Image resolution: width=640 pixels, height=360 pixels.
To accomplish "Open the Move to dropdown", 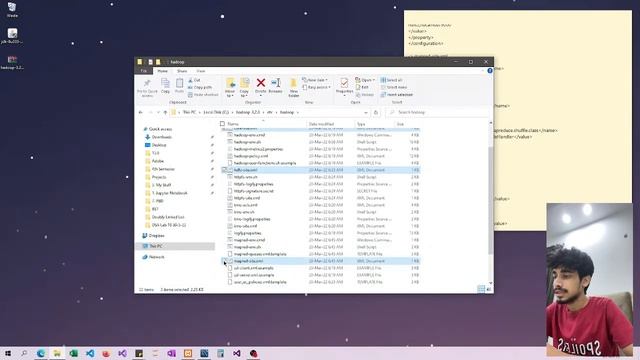I will click(x=230, y=87).
